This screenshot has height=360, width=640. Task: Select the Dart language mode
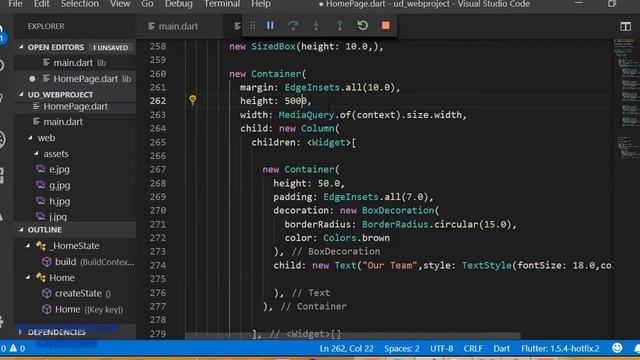(501, 349)
